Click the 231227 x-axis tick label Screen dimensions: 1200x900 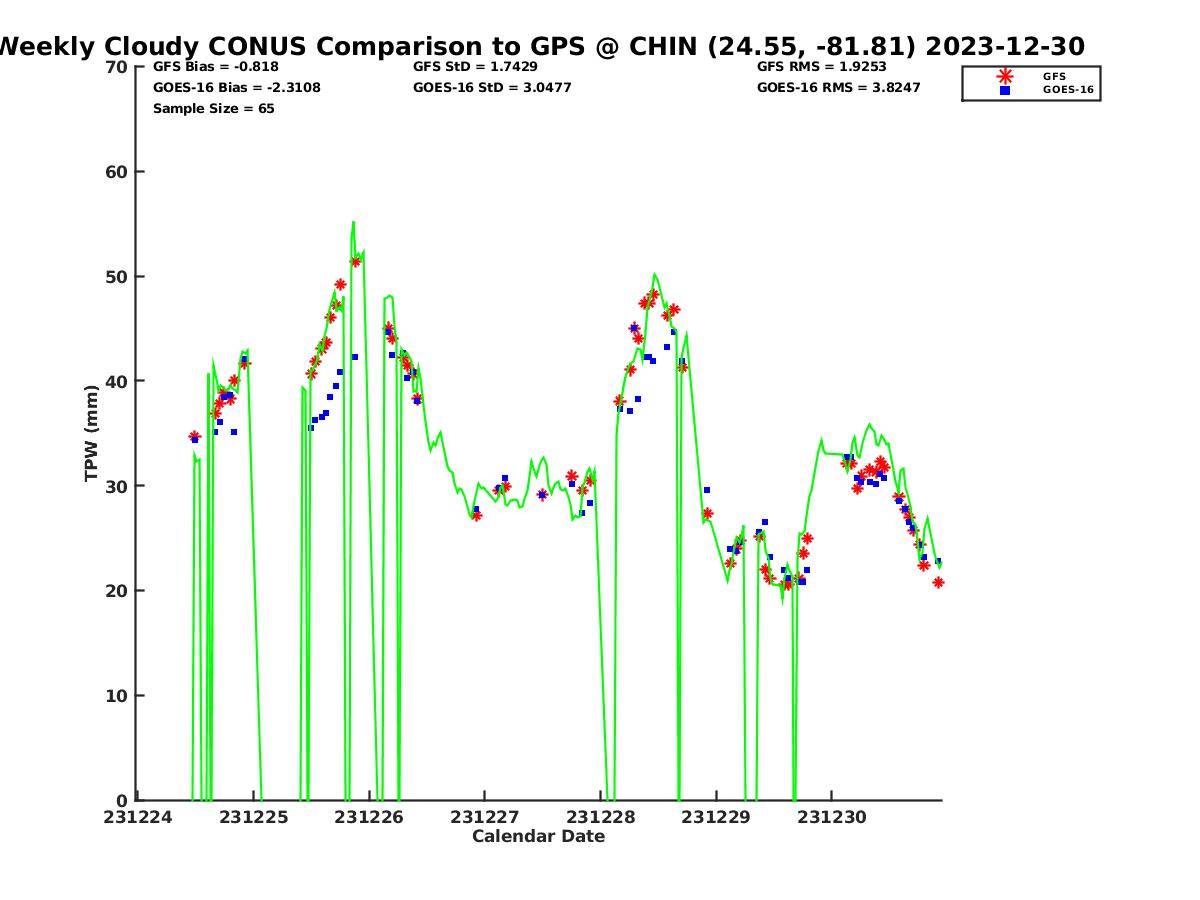[485, 817]
